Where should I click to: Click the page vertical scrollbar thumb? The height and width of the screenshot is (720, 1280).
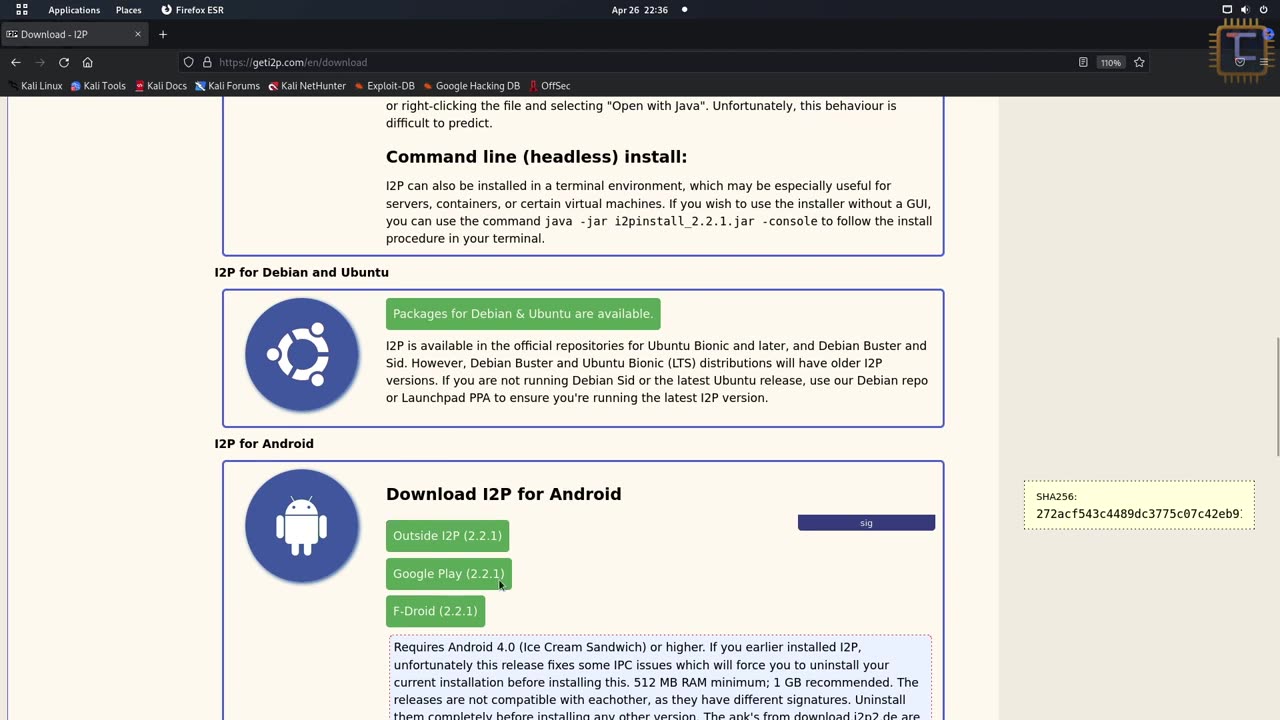pos(1276,396)
